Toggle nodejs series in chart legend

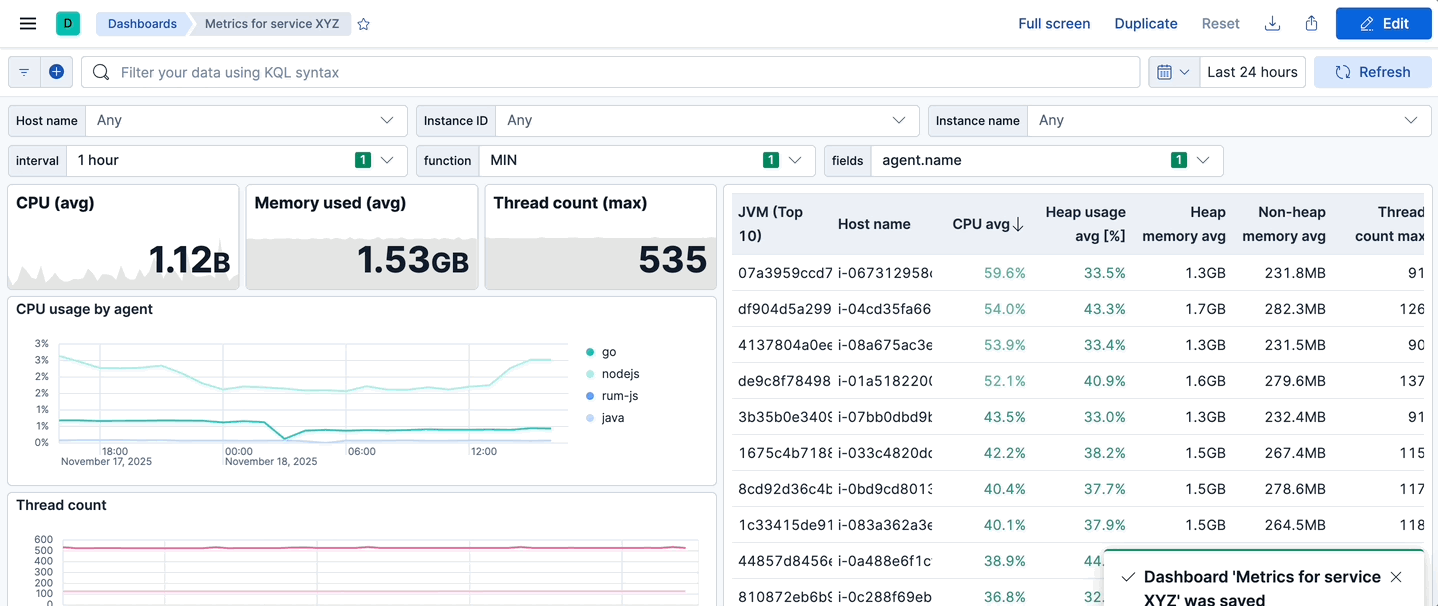619,374
